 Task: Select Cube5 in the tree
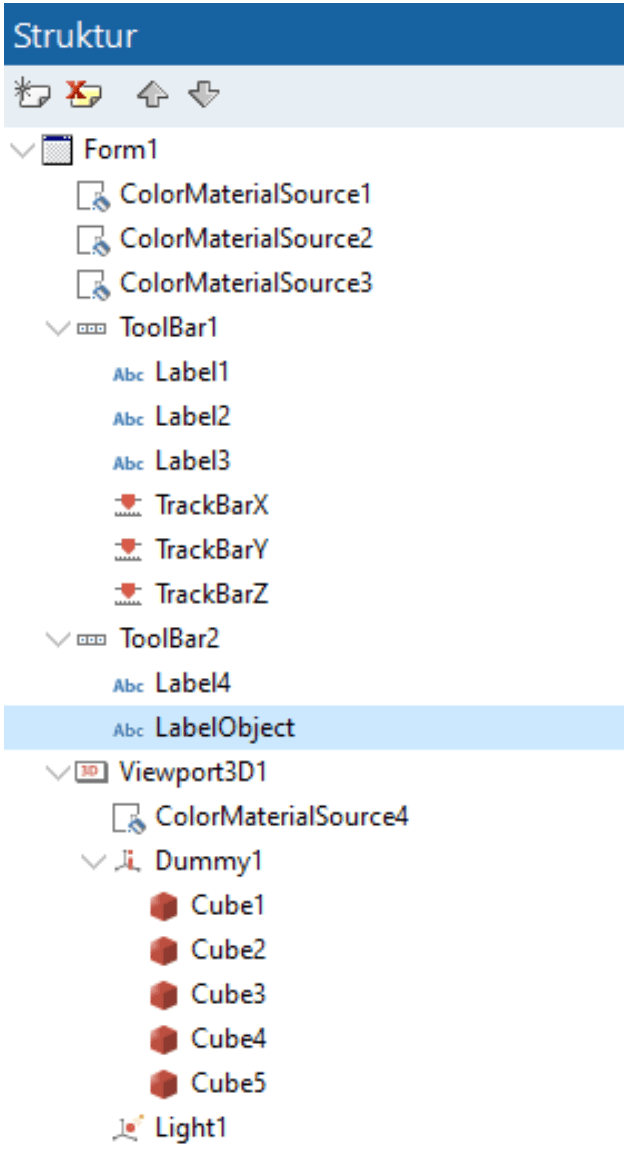[x=228, y=1084]
